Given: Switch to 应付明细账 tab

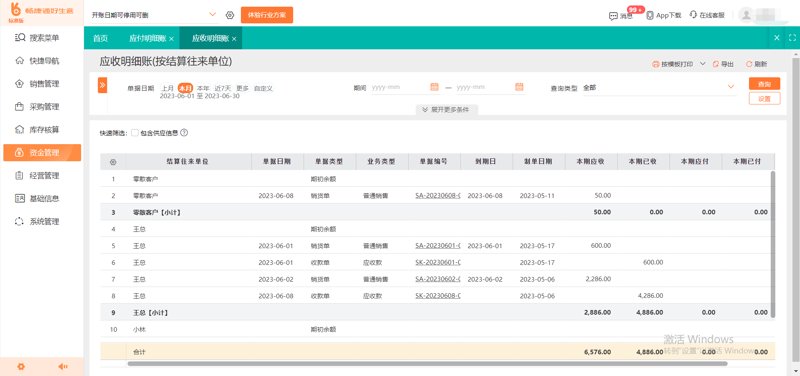Looking at the screenshot, I should 147,38.
